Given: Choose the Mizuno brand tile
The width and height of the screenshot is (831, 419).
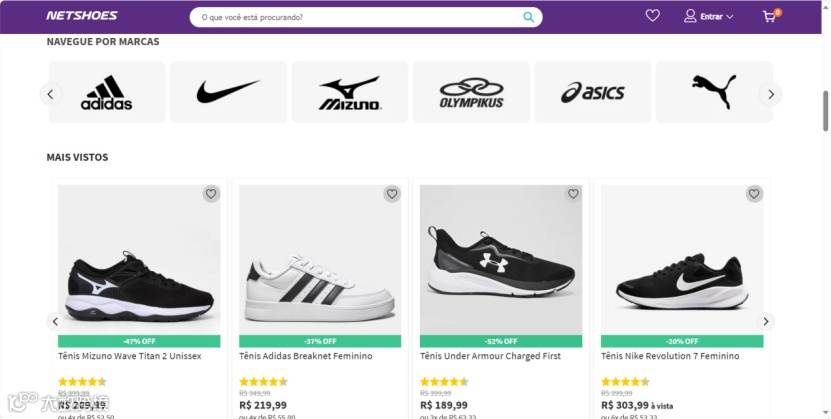Looking at the screenshot, I should [349, 93].
